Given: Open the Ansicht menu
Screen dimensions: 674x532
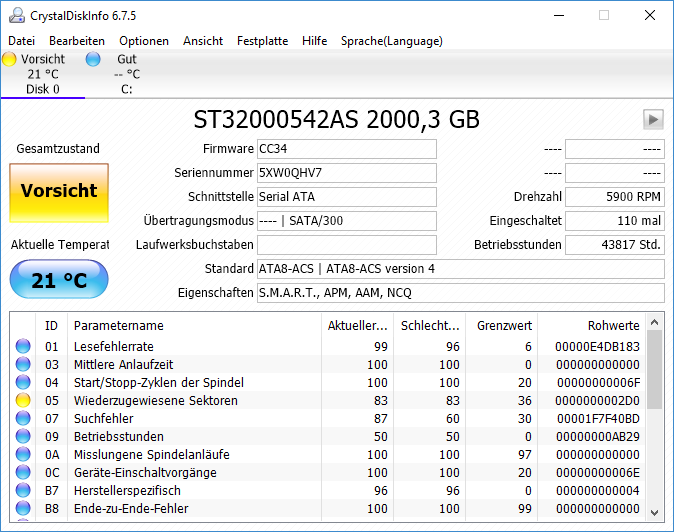Looking at the screenshot, I should (203, 41).
